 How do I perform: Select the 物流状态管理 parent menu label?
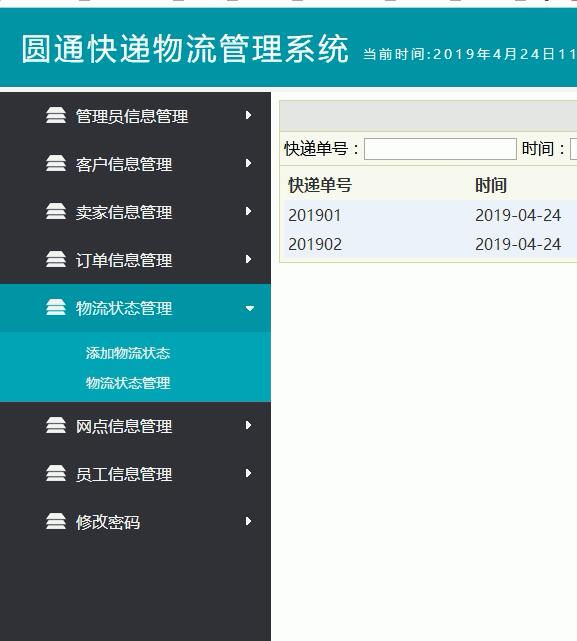(123, 308)
